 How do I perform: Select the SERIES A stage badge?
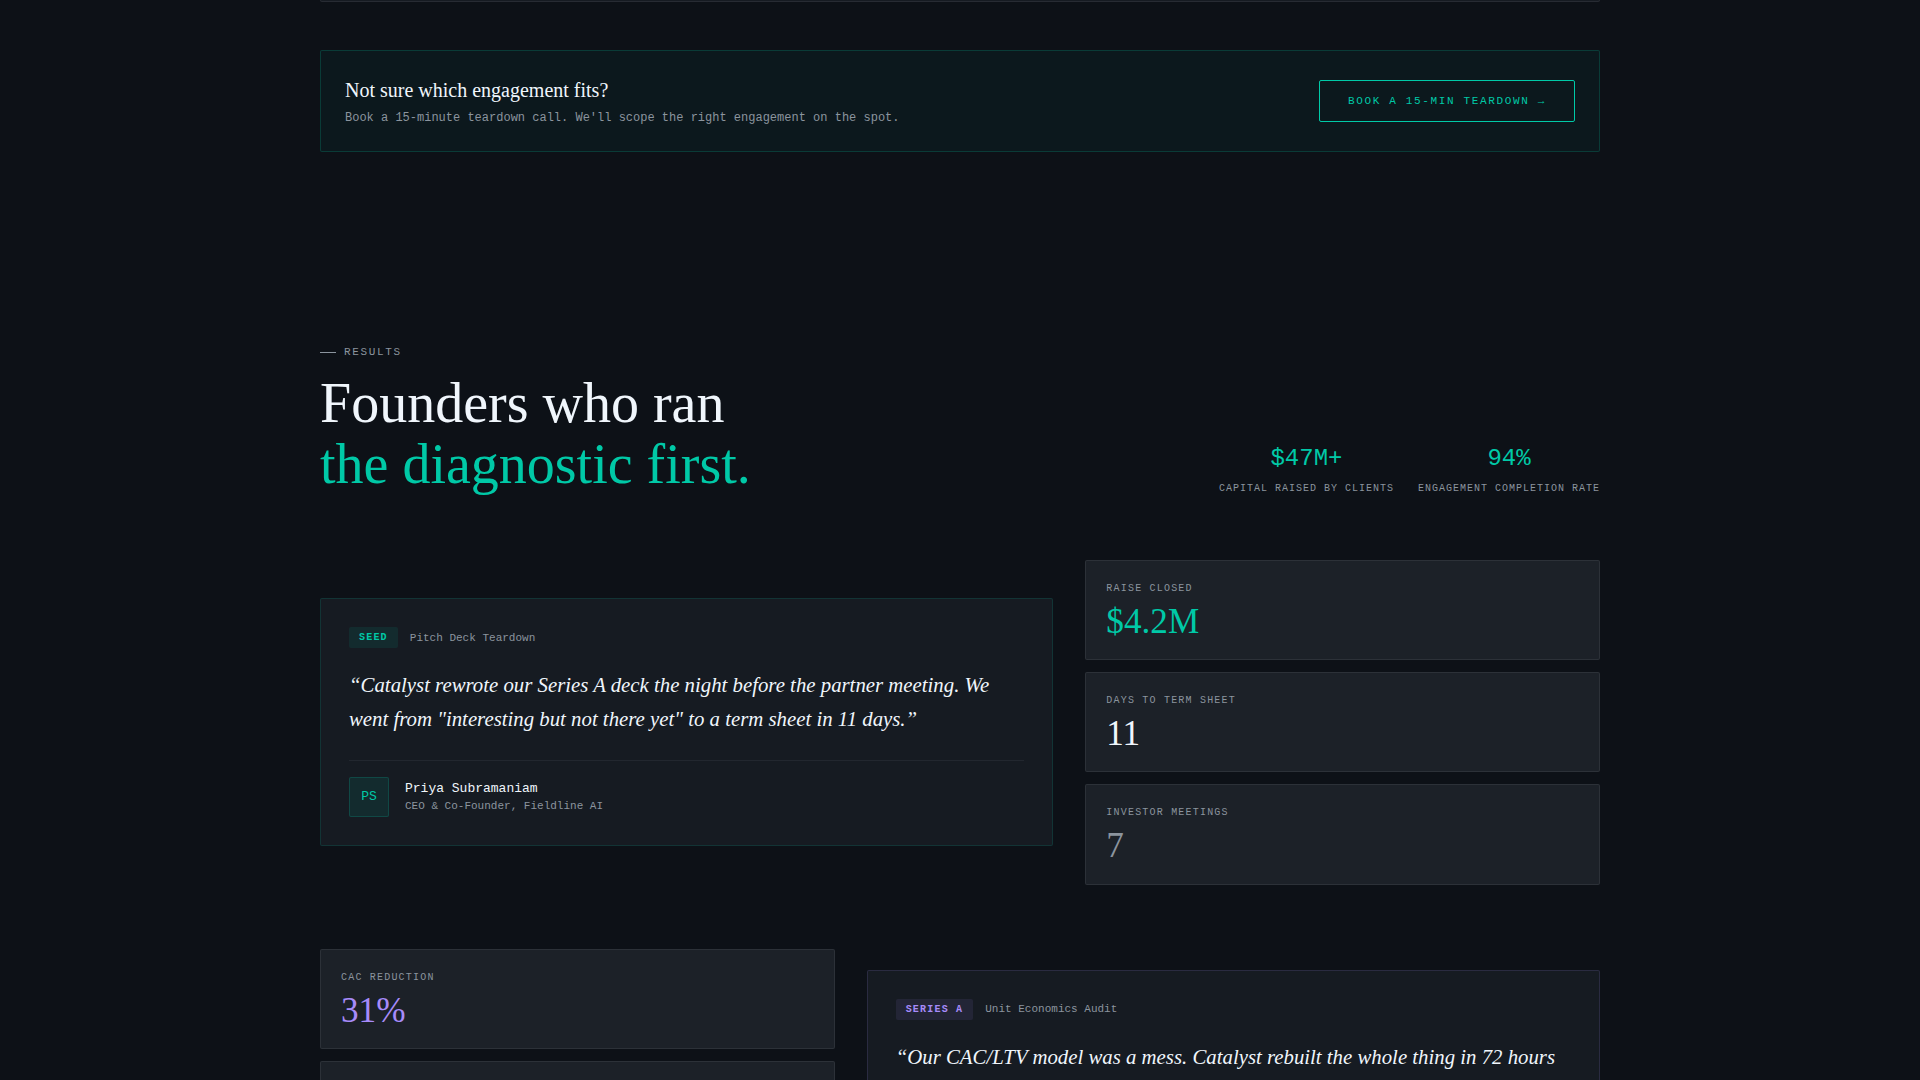coord(934,1009)
